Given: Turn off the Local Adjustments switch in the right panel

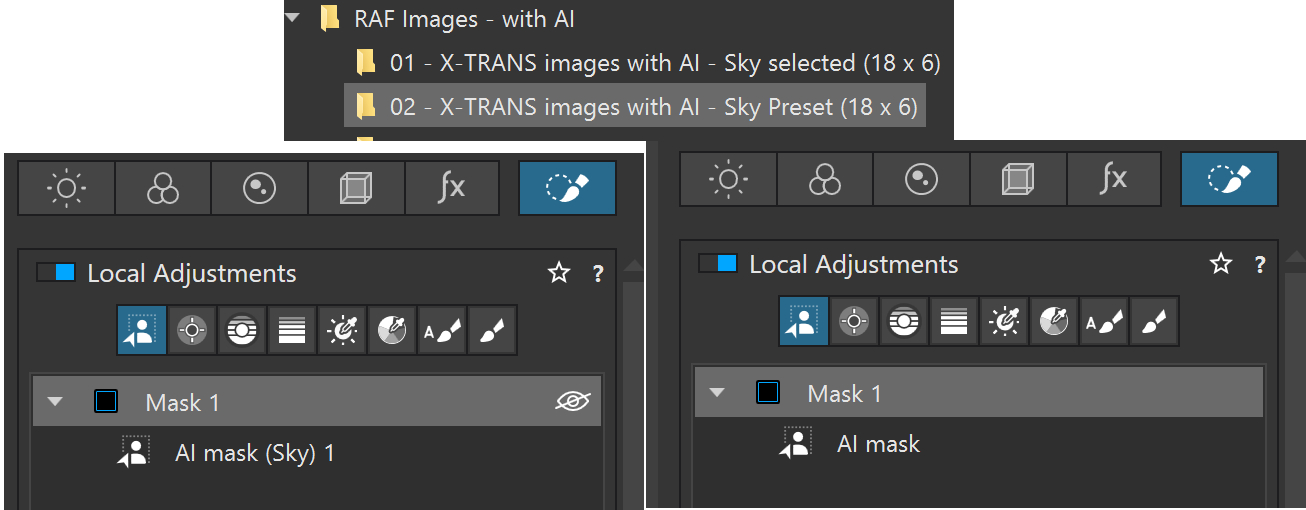Looking at the screenshot, I should click(718, 264).
